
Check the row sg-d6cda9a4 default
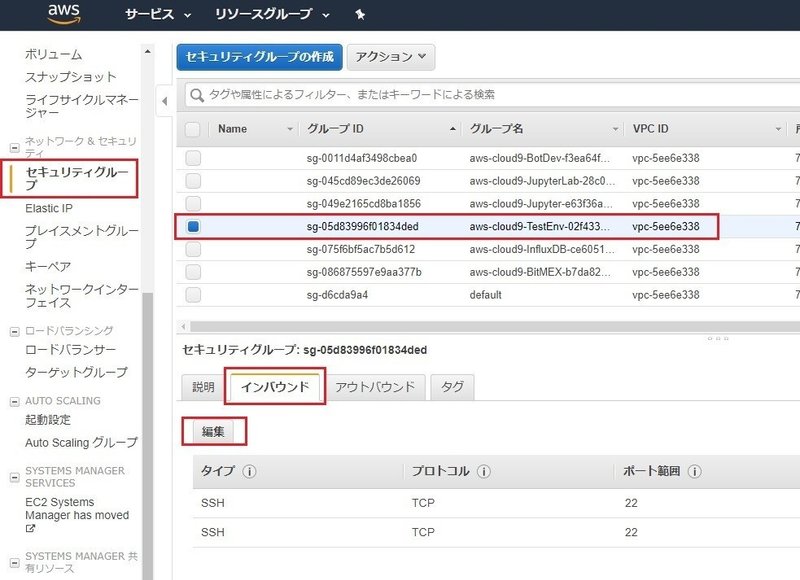pos(193,295)
